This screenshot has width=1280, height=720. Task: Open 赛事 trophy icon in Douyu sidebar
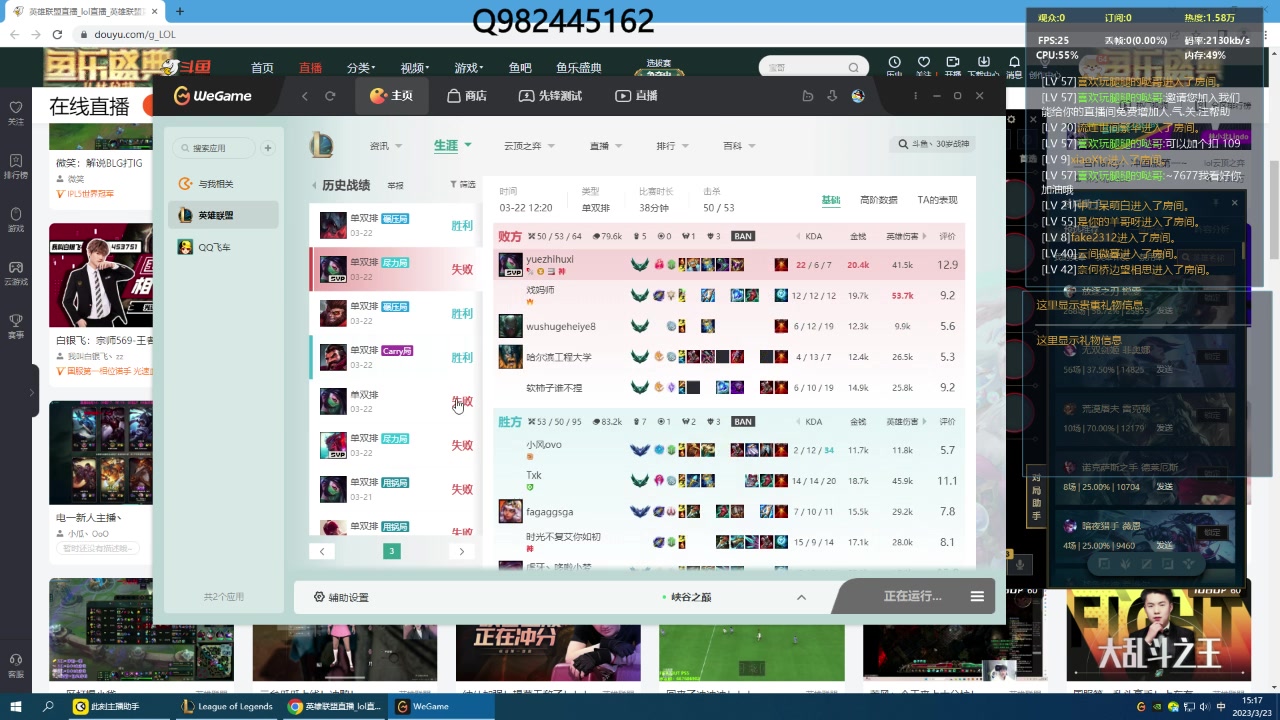click(x=15, y=326)
